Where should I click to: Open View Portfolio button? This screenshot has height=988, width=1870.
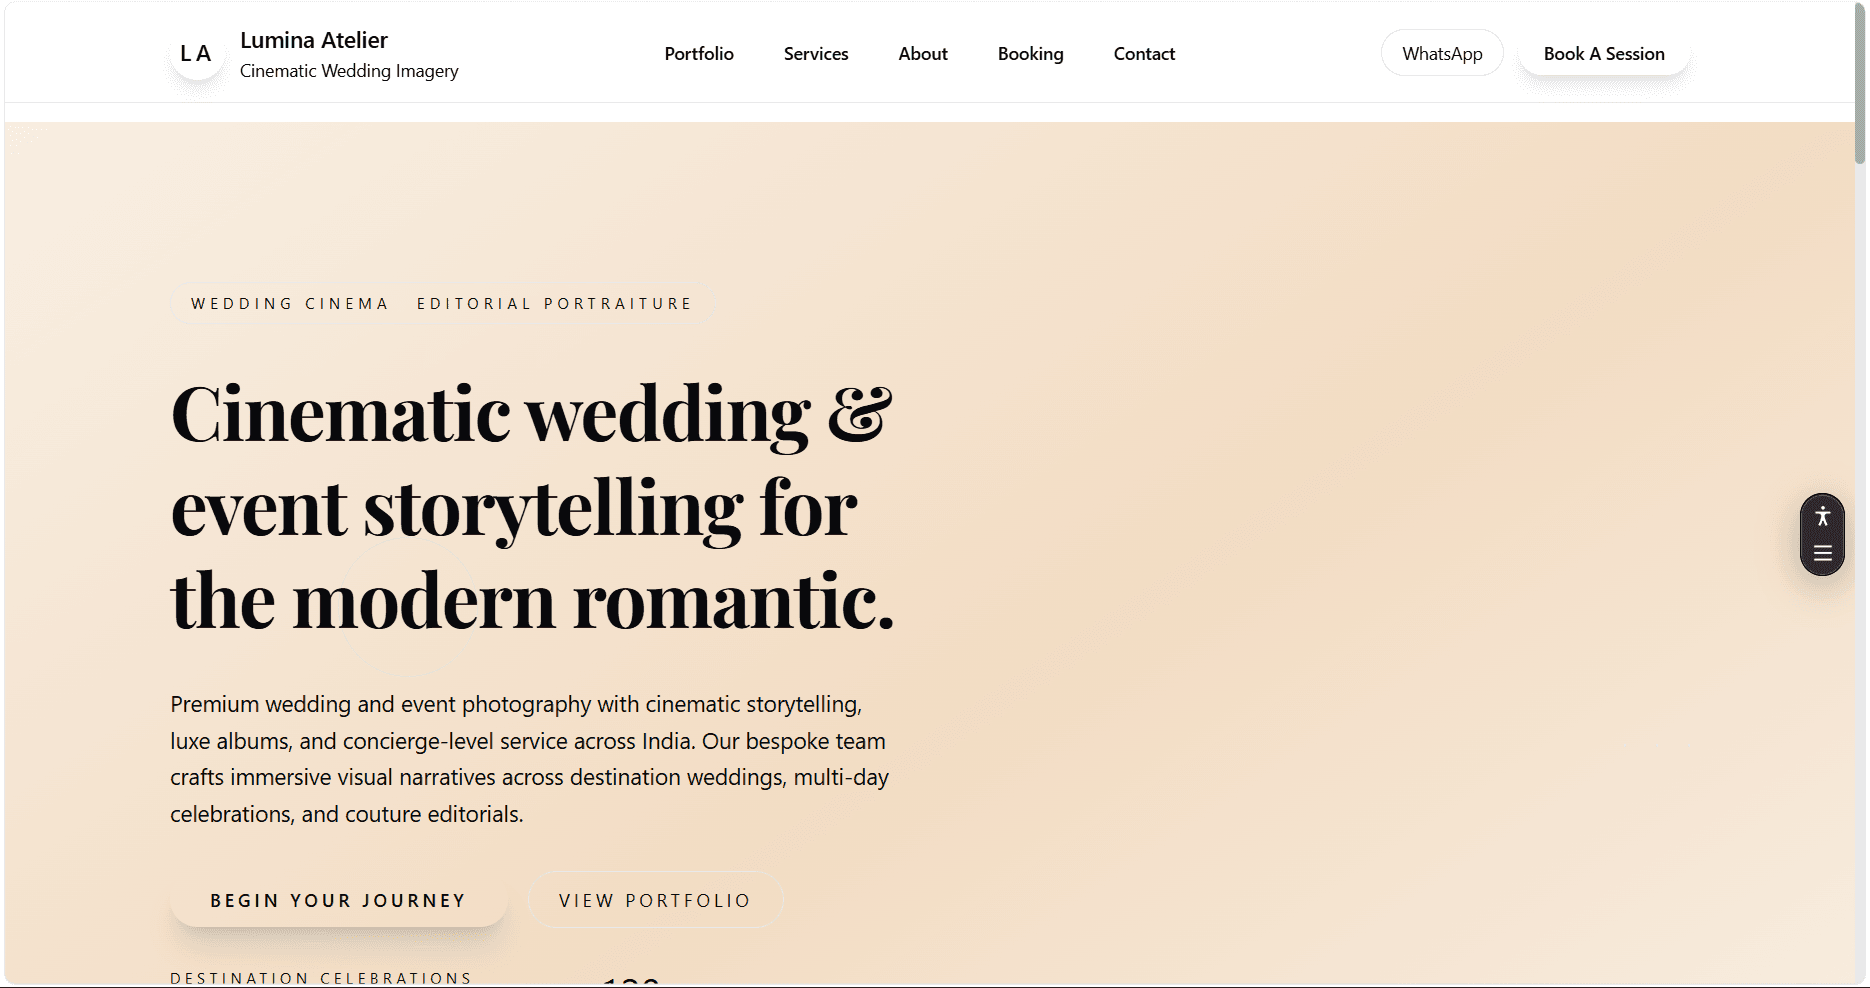655,900
